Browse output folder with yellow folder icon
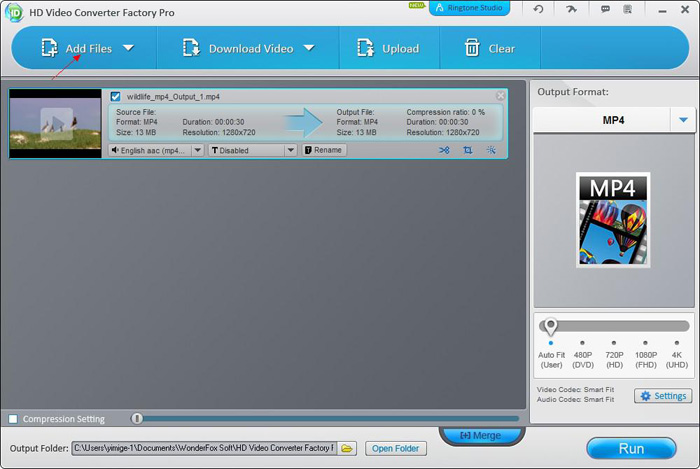 pos(347,448)
